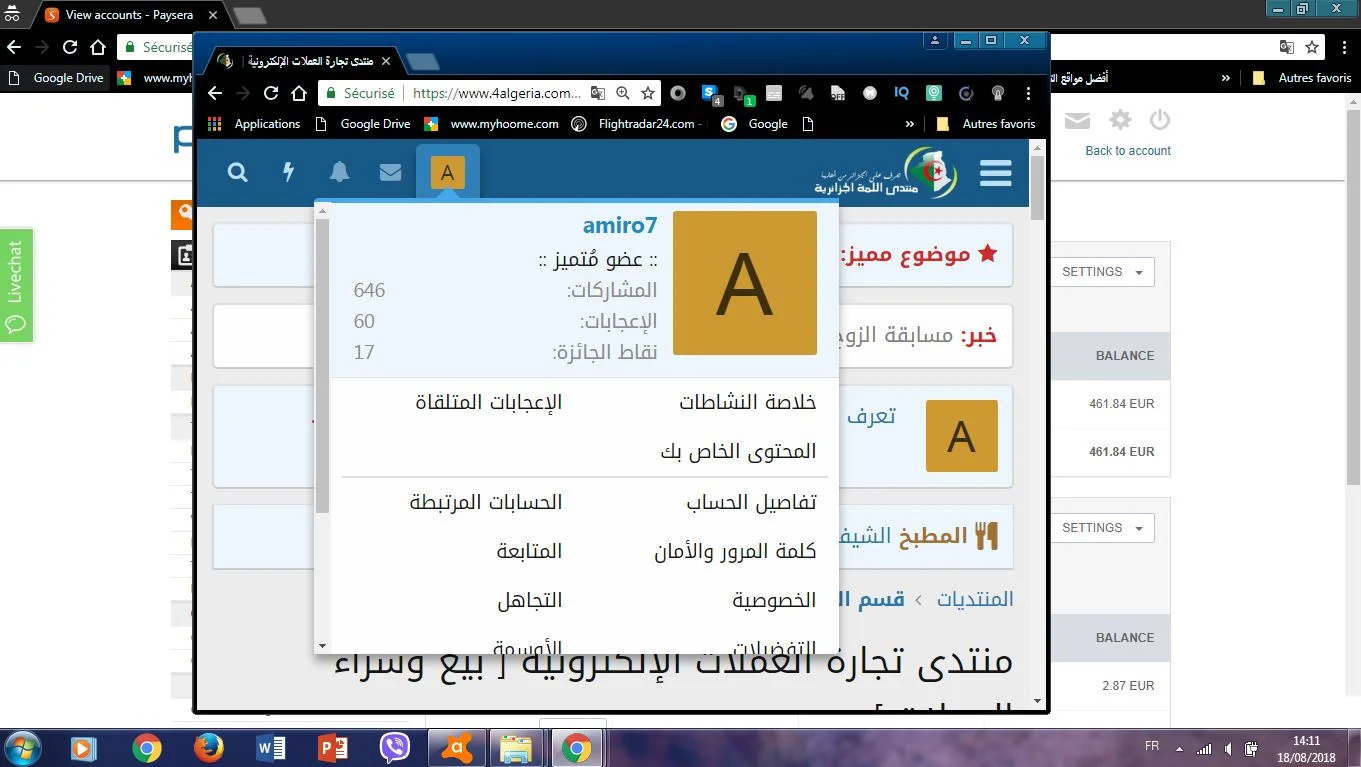
Task: Open the lightning bolt what's new icon
Action: 289,173
